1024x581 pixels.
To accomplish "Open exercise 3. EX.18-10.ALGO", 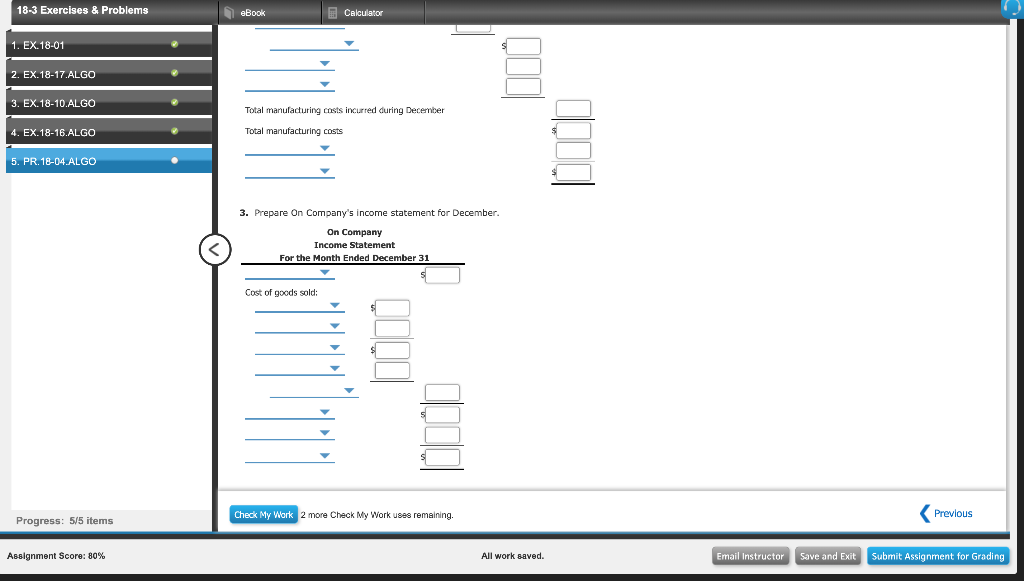I will pos(109,103).
